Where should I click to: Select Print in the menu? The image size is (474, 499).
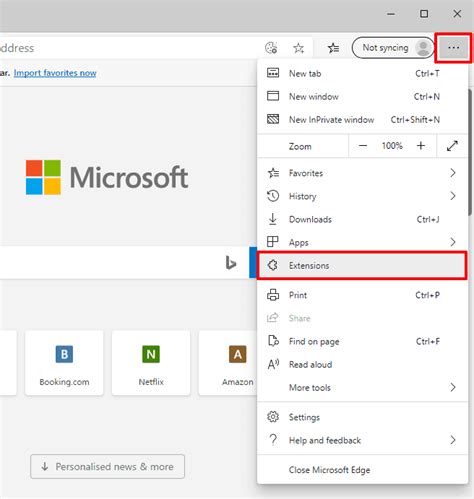click(x=363, y=295)
